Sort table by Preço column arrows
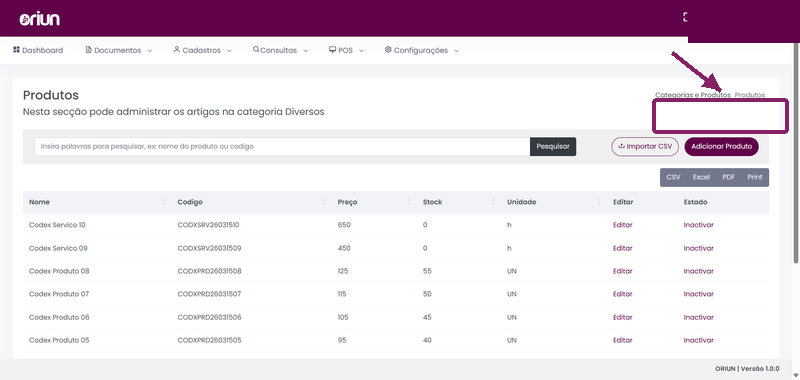Screen dimensions: 800x380 click(409, 202)
